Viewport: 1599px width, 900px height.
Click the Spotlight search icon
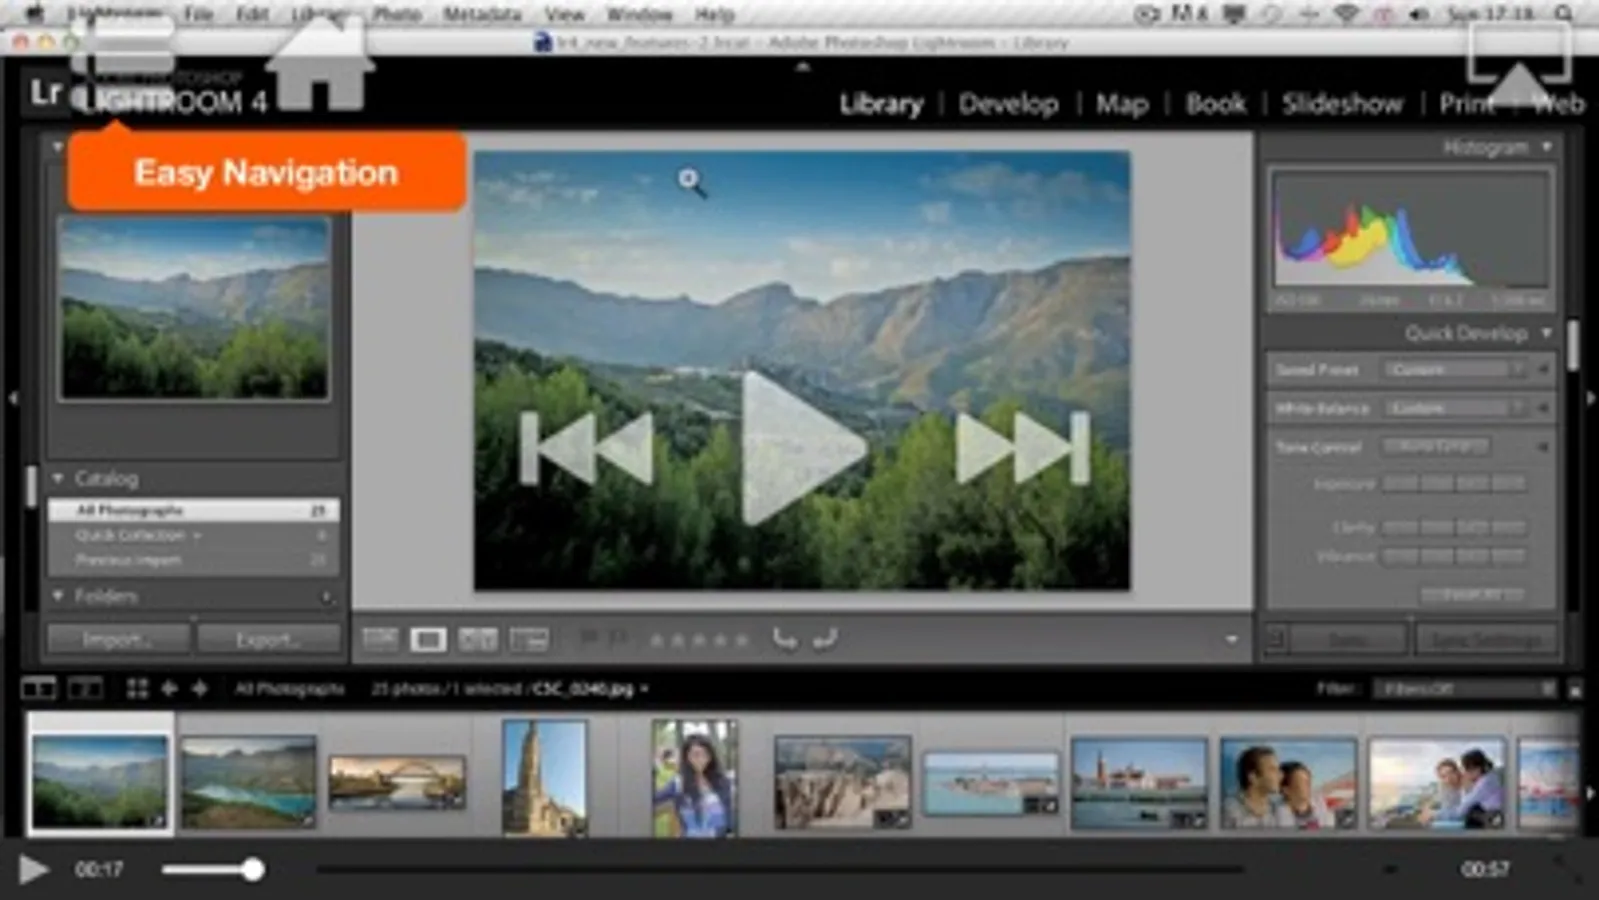(x=1564, y=14)
